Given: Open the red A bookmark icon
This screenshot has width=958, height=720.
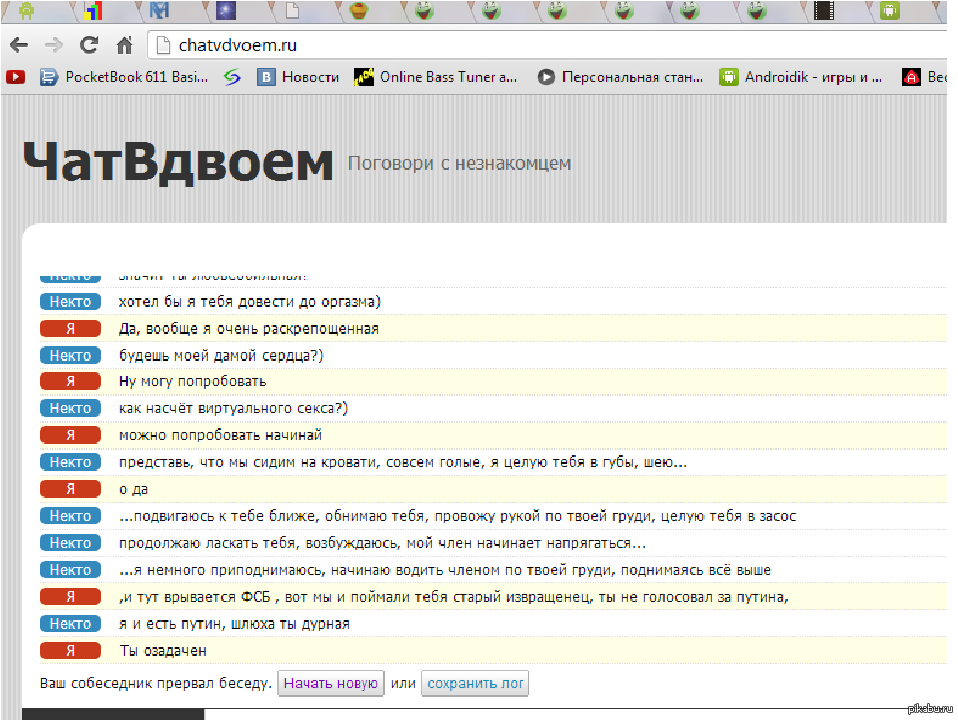Looking at the screenshot, I should coord(911,77).
